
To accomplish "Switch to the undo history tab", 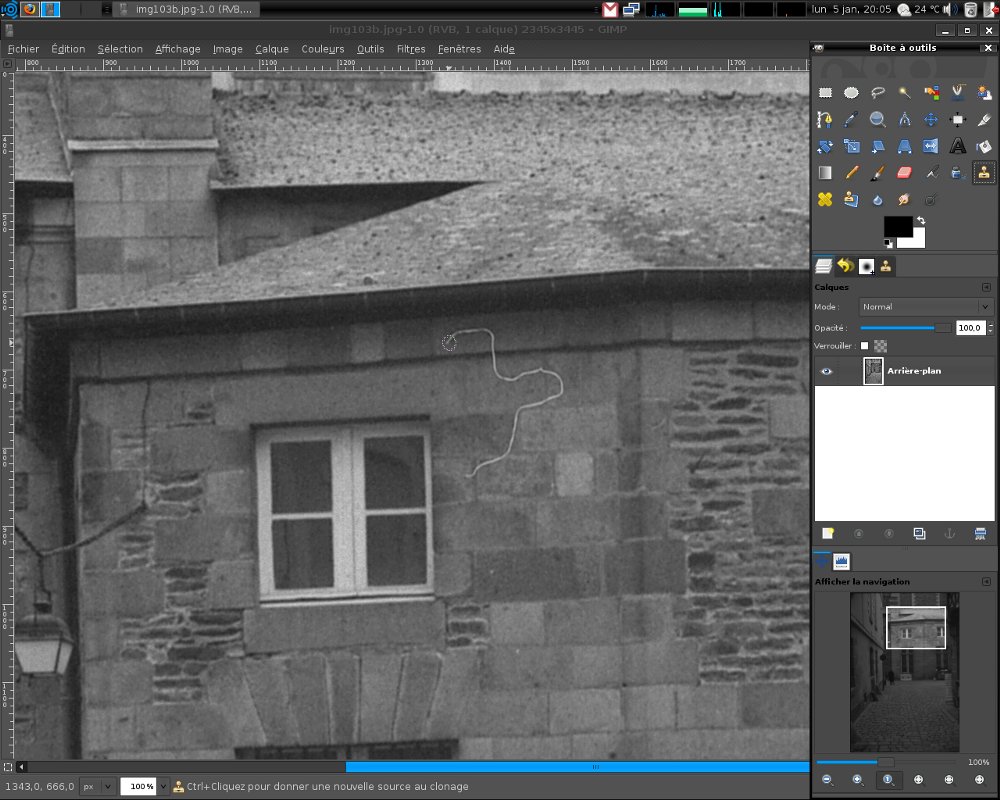I will [846, 266].
